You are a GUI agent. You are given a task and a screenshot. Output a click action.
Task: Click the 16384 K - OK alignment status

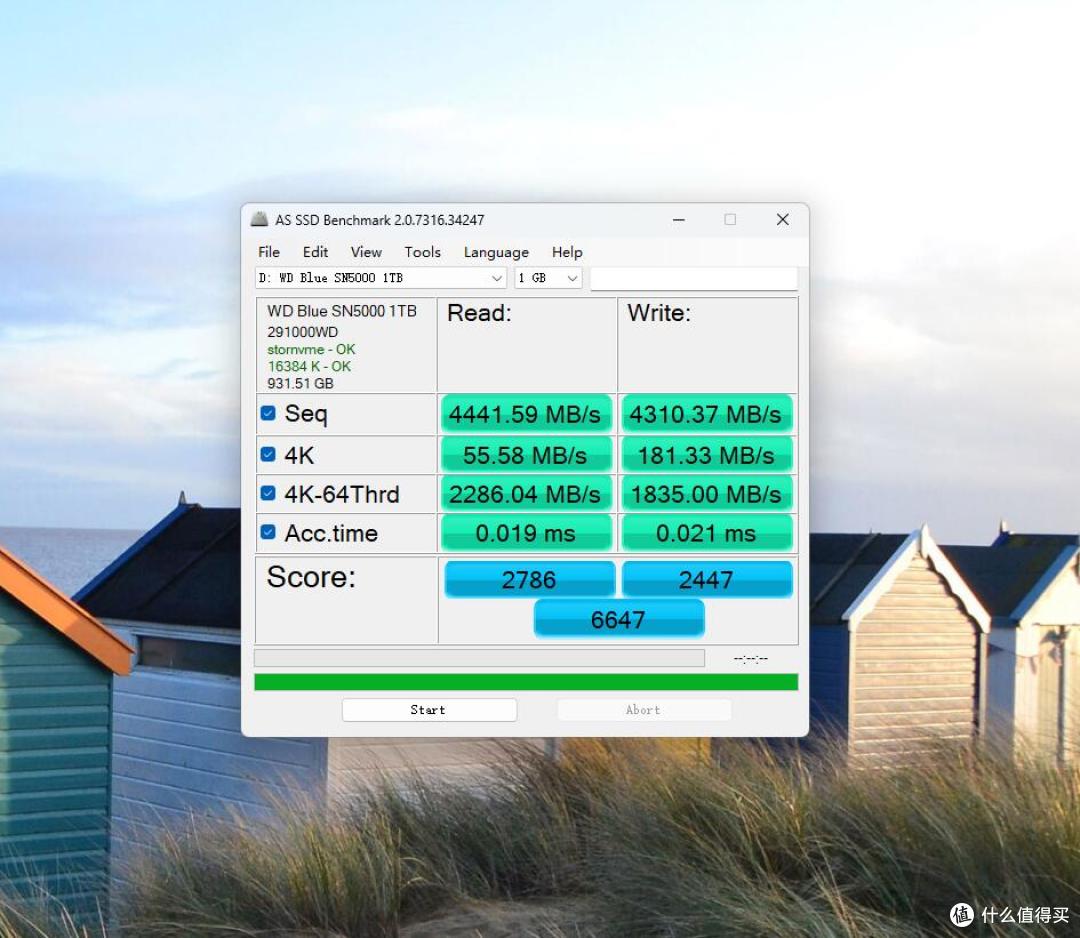tap(309, 366)
